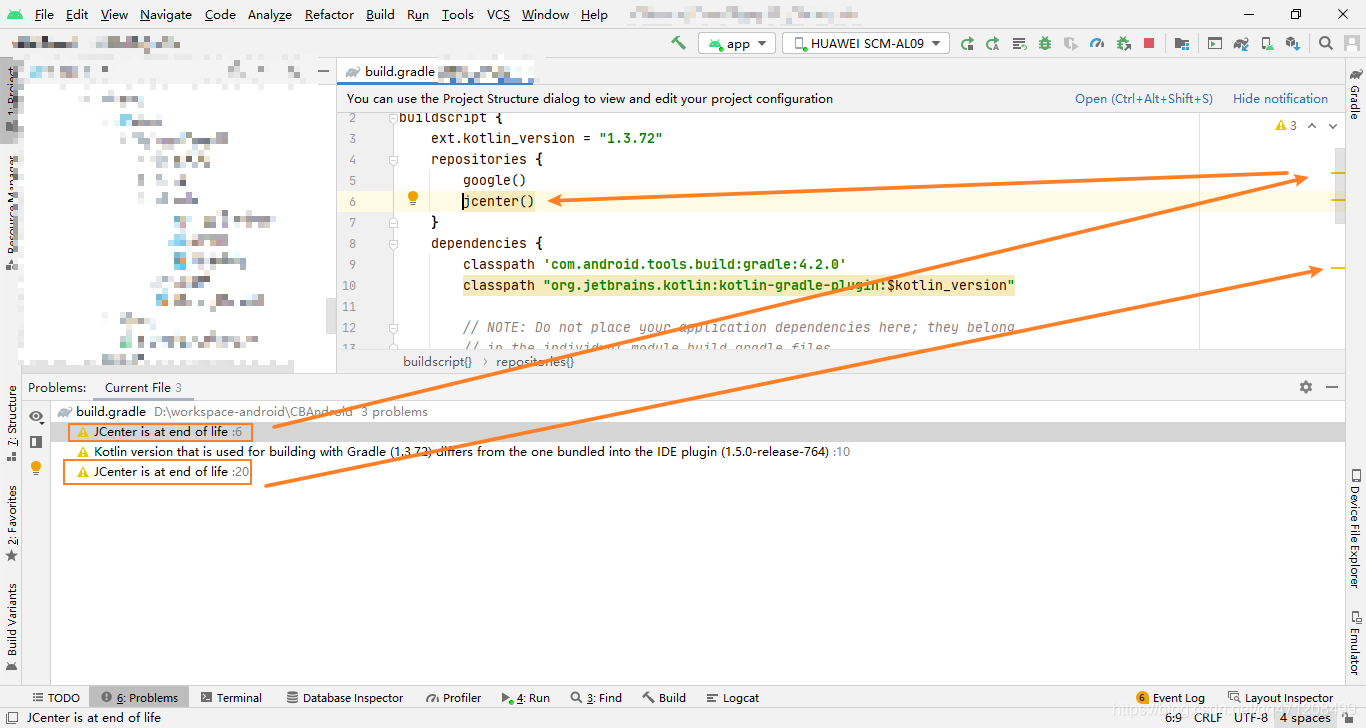Image resolution: width=1366 pixels, height=728 pixels.
Task: Select the Current File problems tab
Action: (x=143, y=387)
